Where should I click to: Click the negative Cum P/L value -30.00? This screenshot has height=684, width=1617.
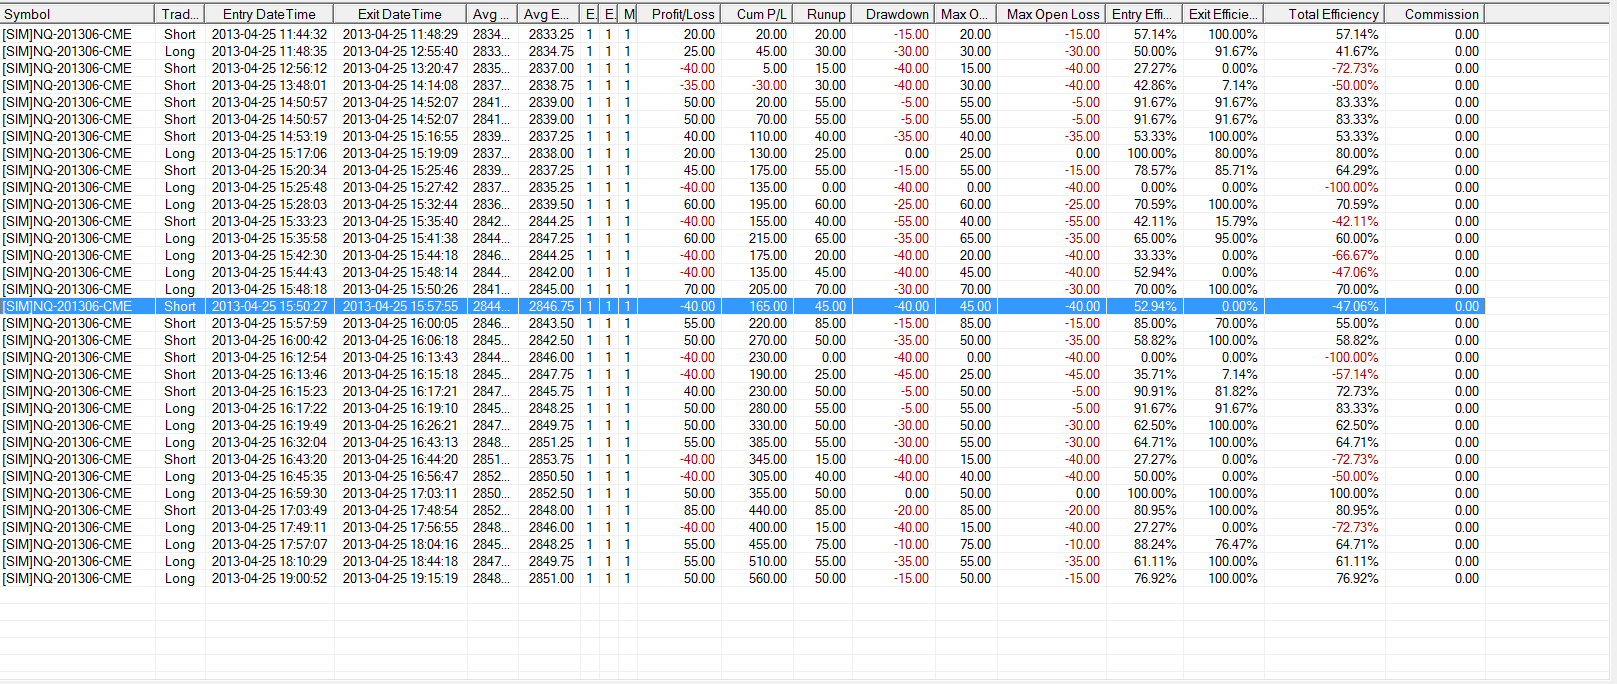point(769,85)
